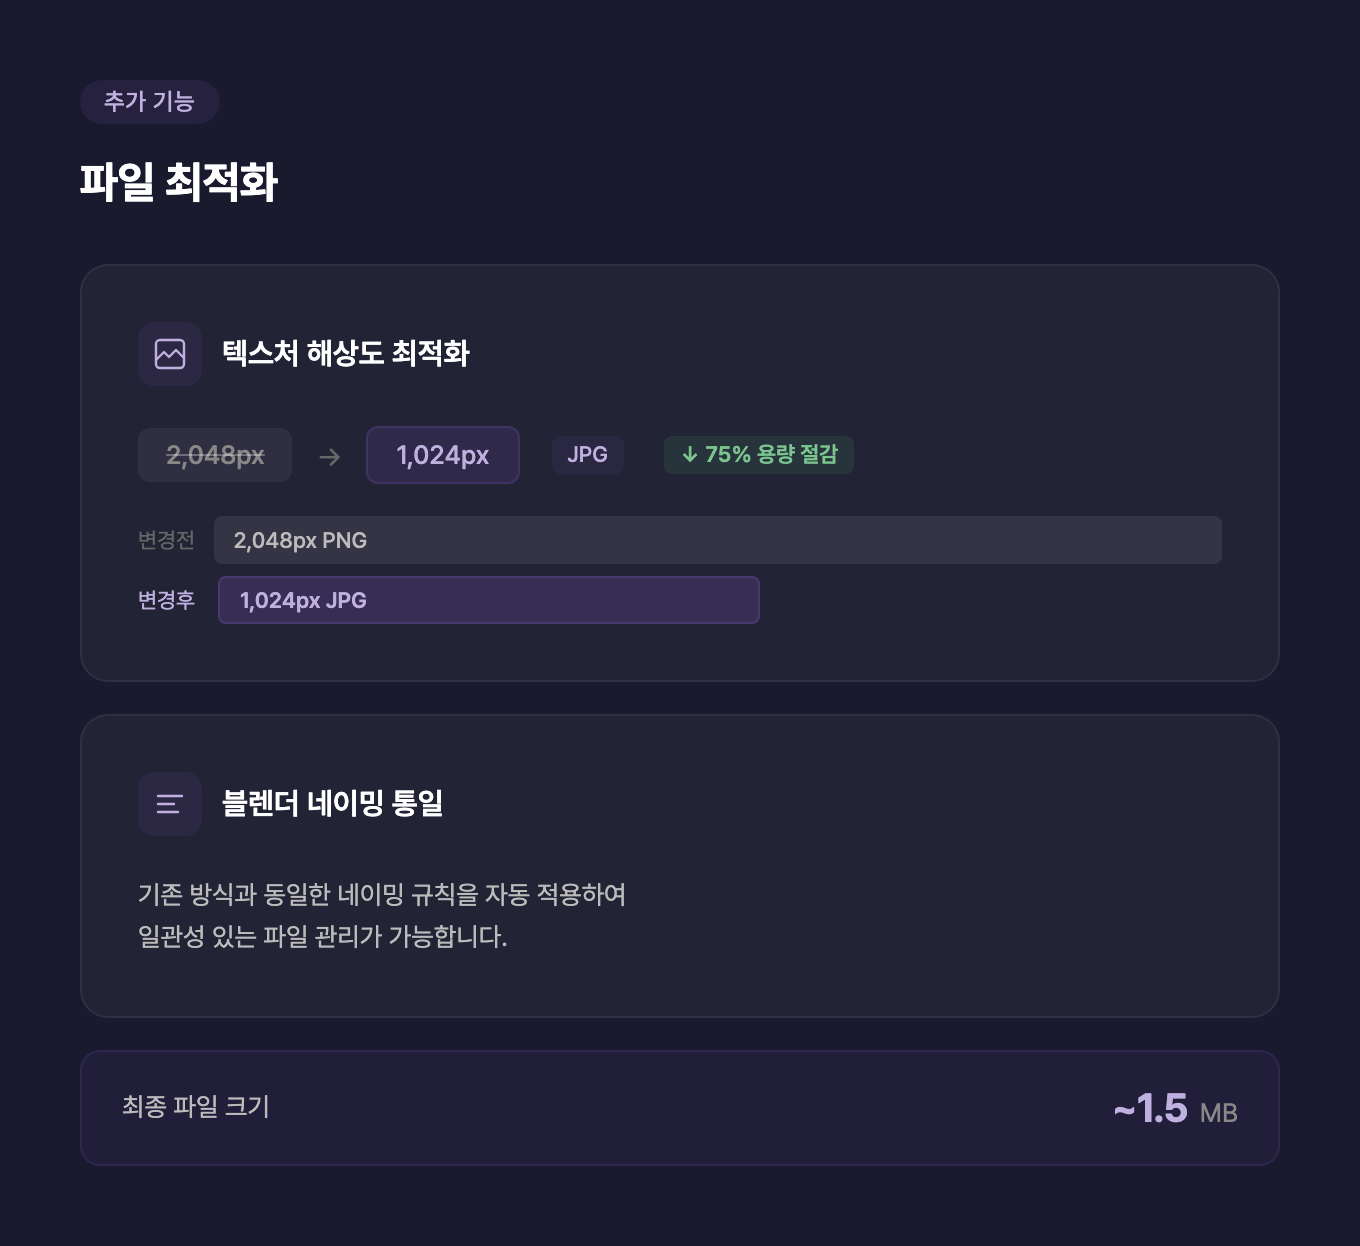Click the 변경전 label

[166, 540]
